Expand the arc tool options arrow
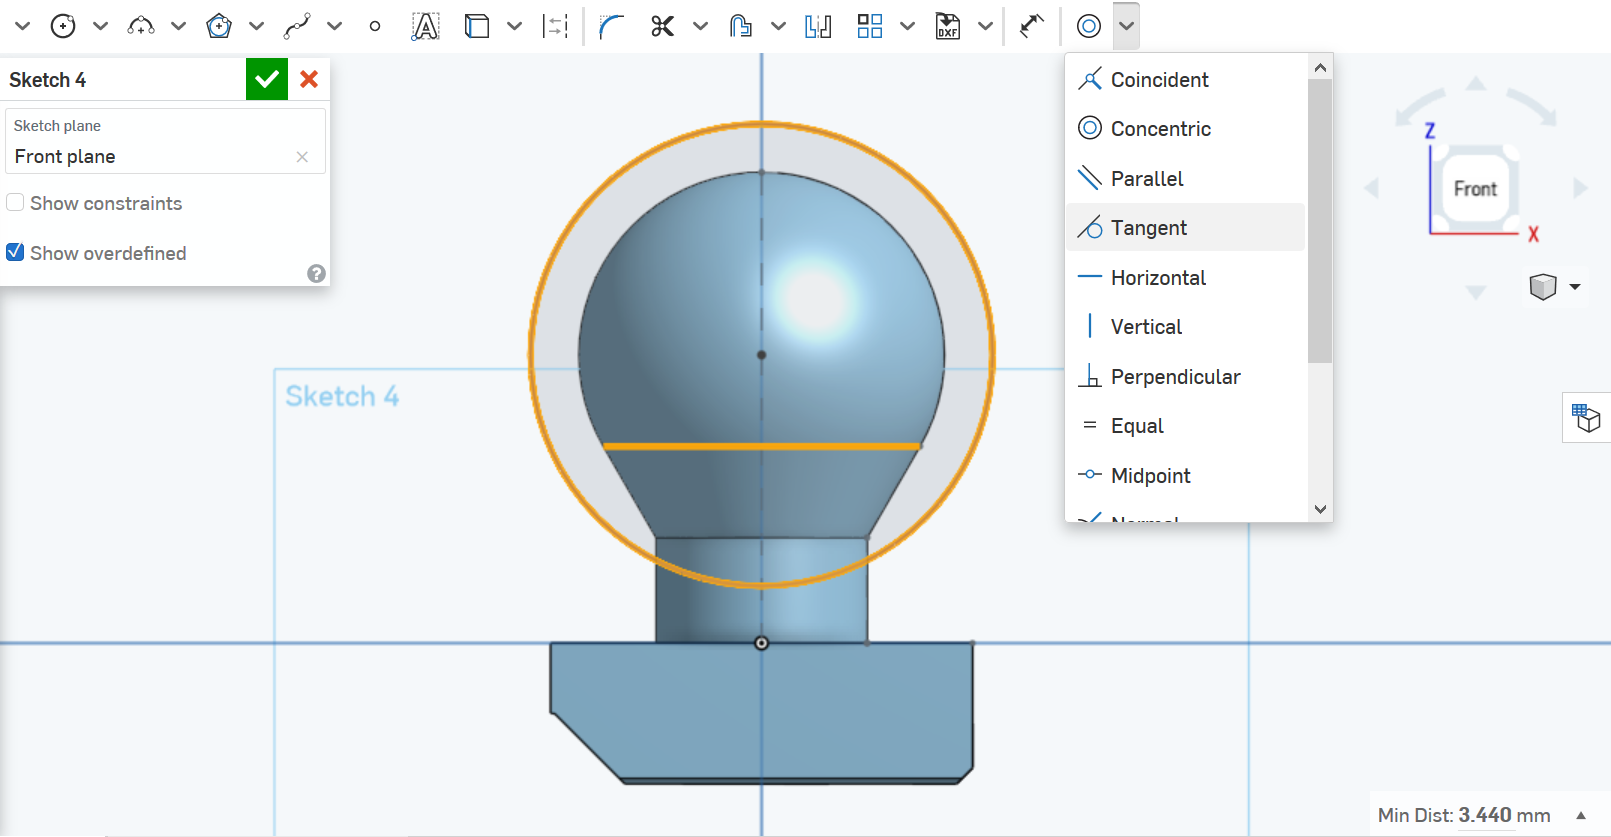 click(x=178, y=26)
